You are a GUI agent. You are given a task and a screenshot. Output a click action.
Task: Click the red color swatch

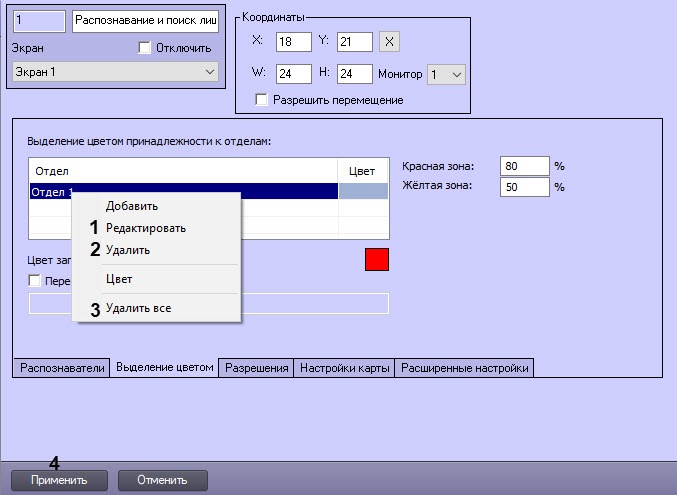coord(377,259)
